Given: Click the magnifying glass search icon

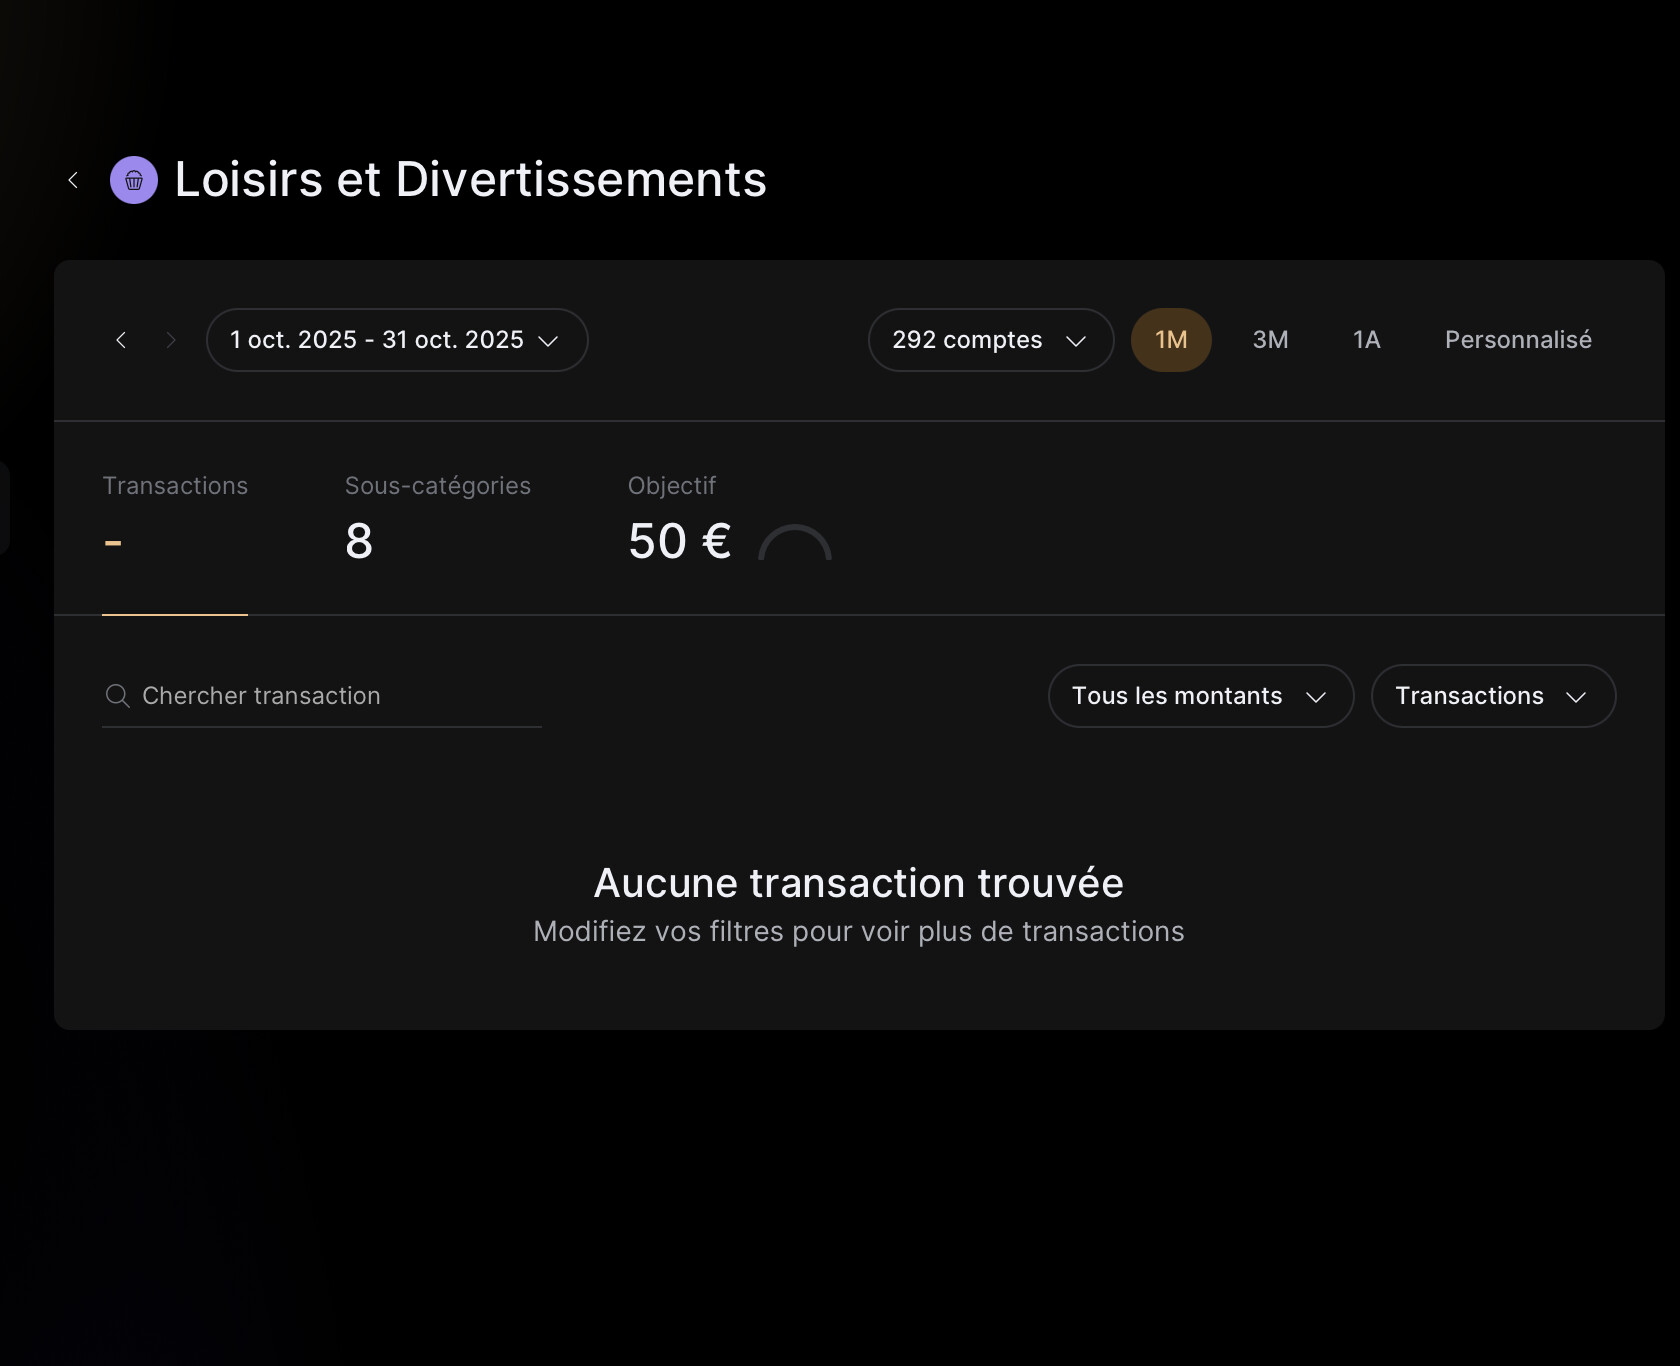Looking at the screenshot, I should point(117,696).
